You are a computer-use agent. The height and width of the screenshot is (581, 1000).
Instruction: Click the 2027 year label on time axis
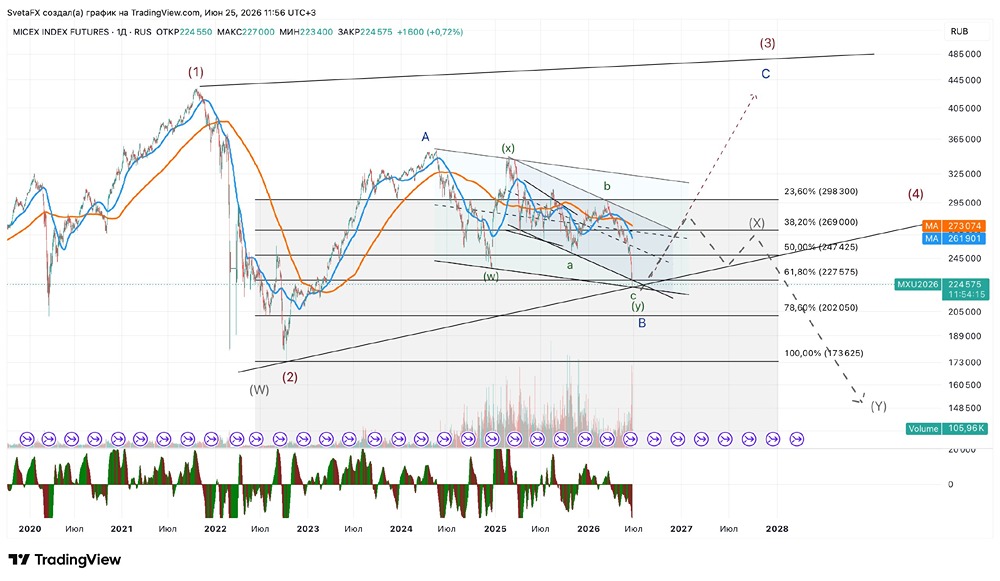[x=681, y=529]
